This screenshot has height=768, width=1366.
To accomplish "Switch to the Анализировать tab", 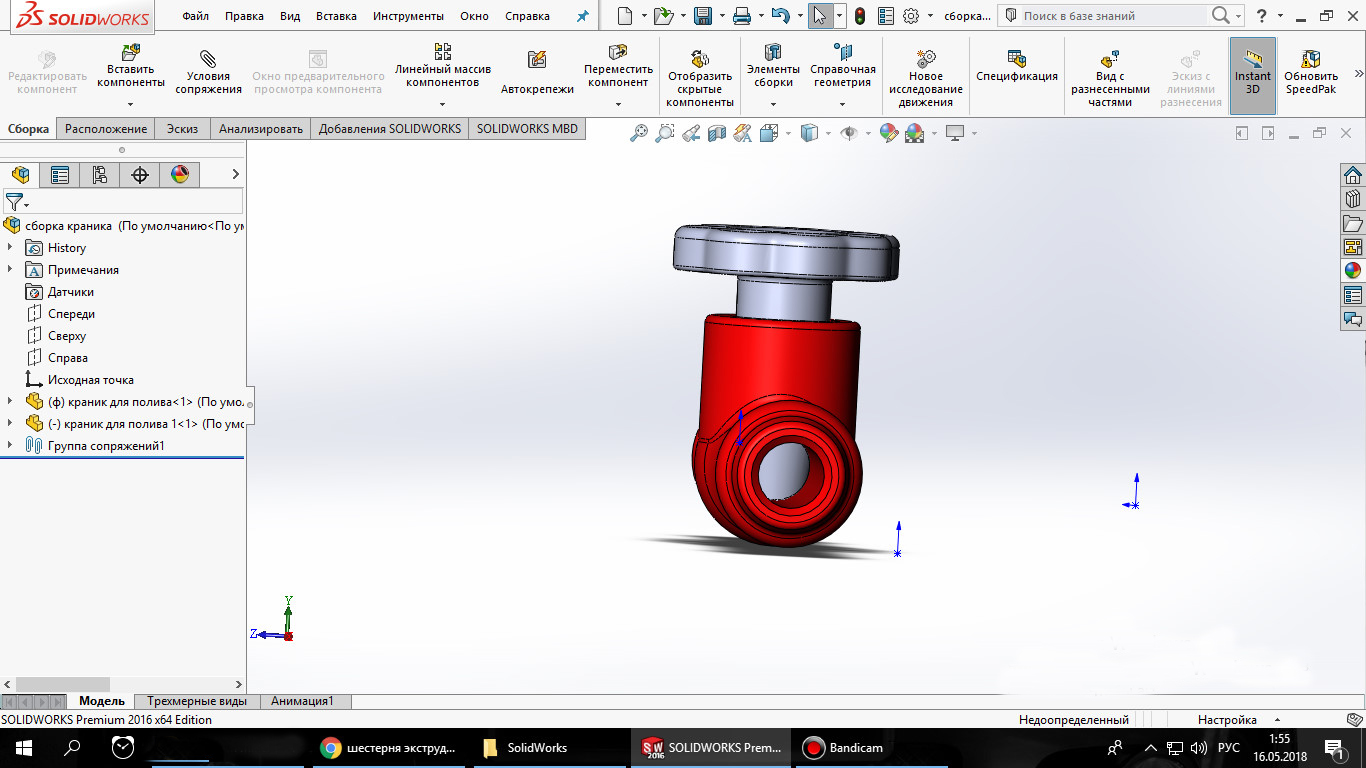I will pyautogui.click(x=260, y=128).
